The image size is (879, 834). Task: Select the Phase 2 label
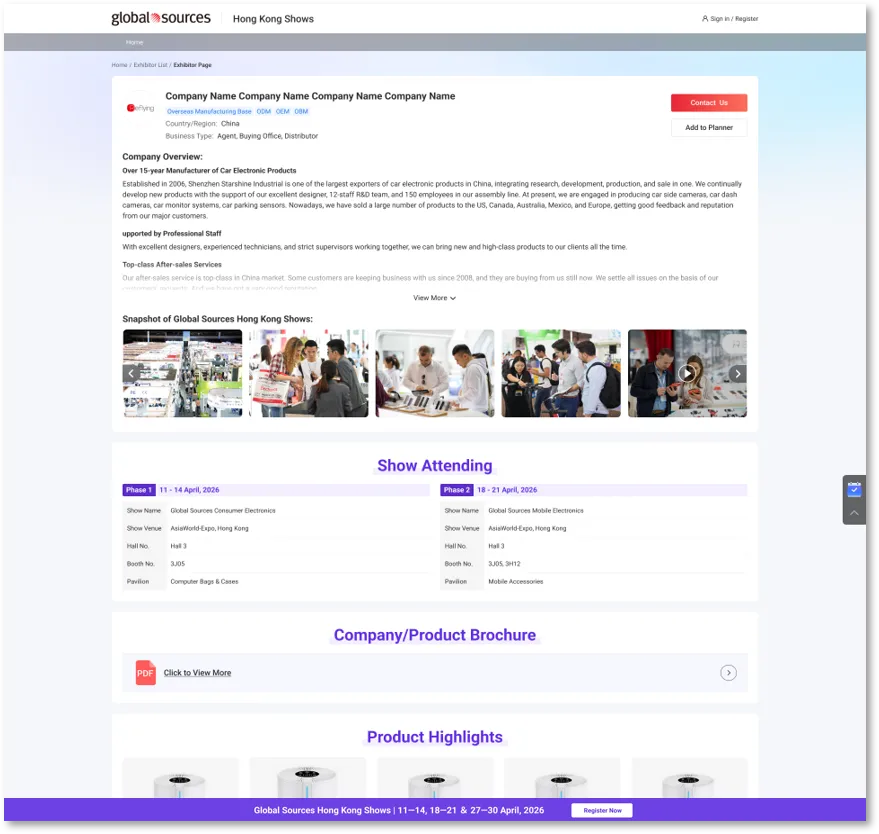[457, 490]
